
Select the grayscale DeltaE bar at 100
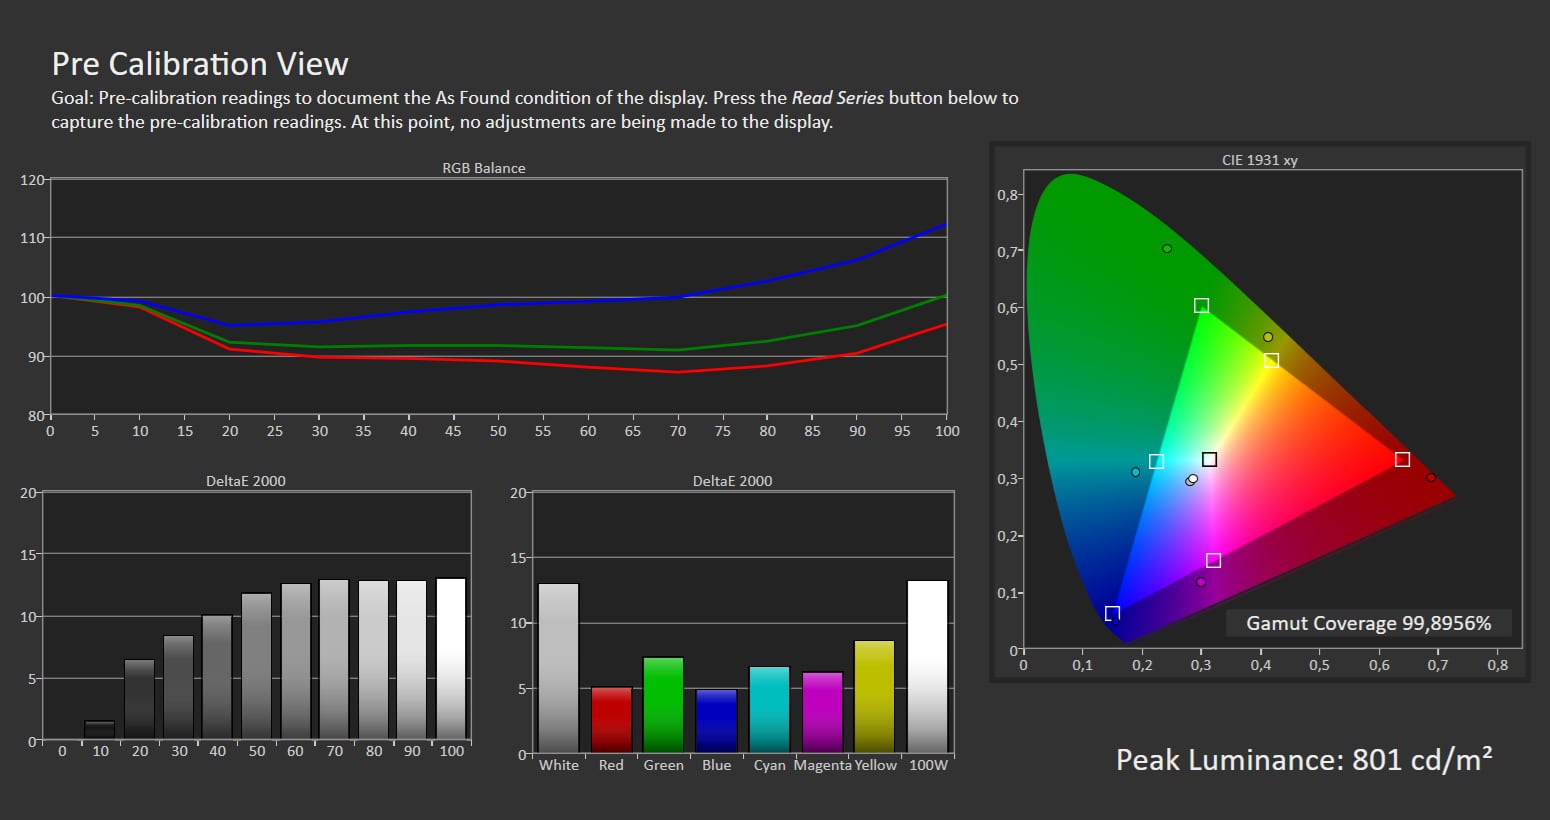tap(451, 658)
